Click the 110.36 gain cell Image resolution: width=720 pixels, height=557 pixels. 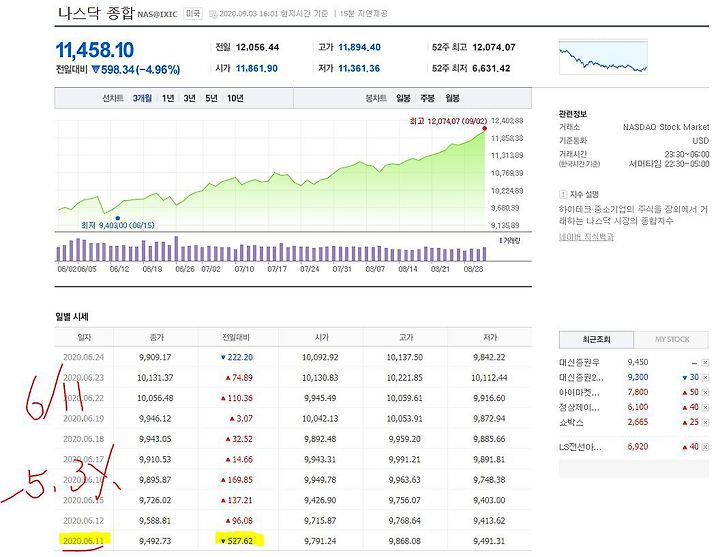[x=239, y=398]
